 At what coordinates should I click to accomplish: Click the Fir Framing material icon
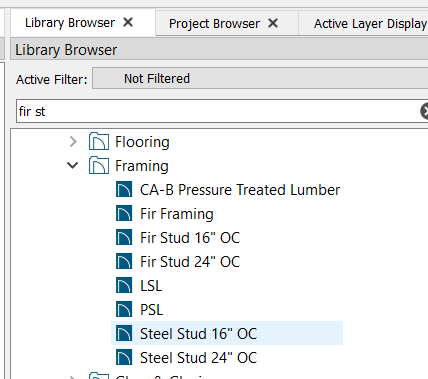124,214
